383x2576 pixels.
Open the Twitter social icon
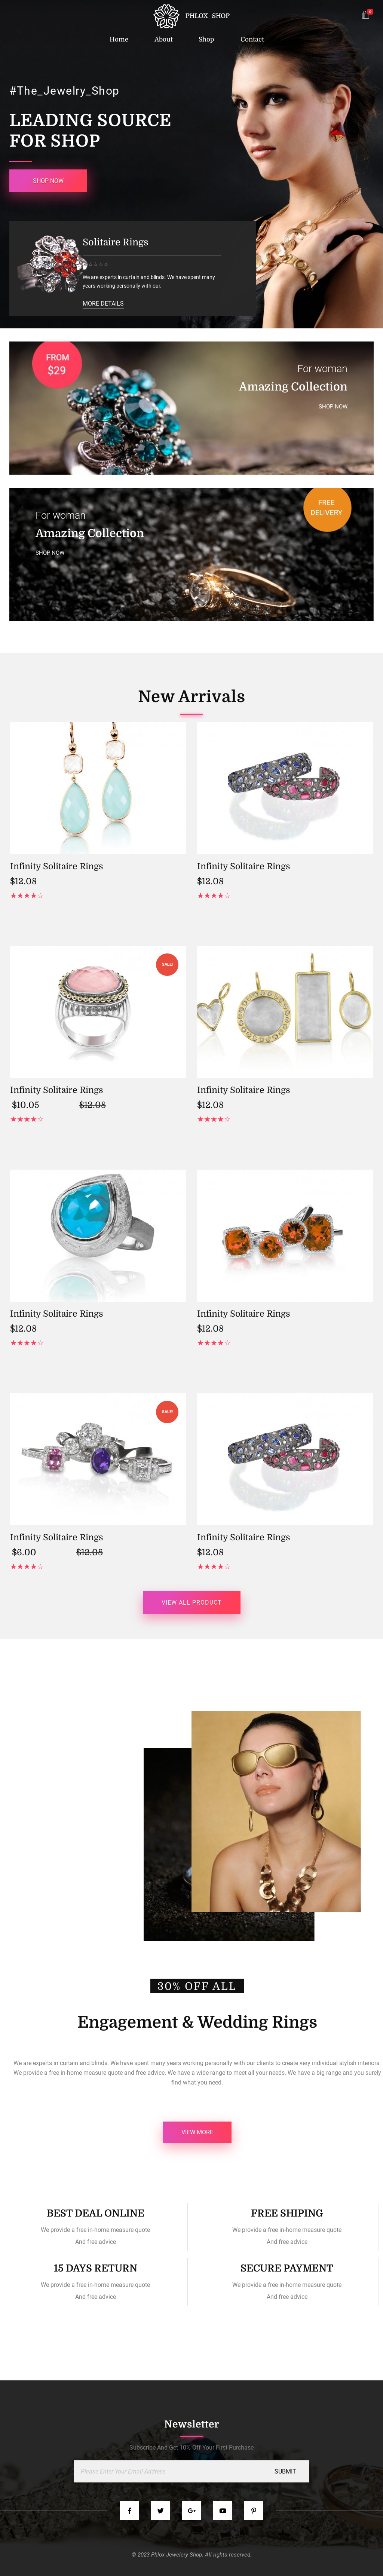coord(160,2510)
